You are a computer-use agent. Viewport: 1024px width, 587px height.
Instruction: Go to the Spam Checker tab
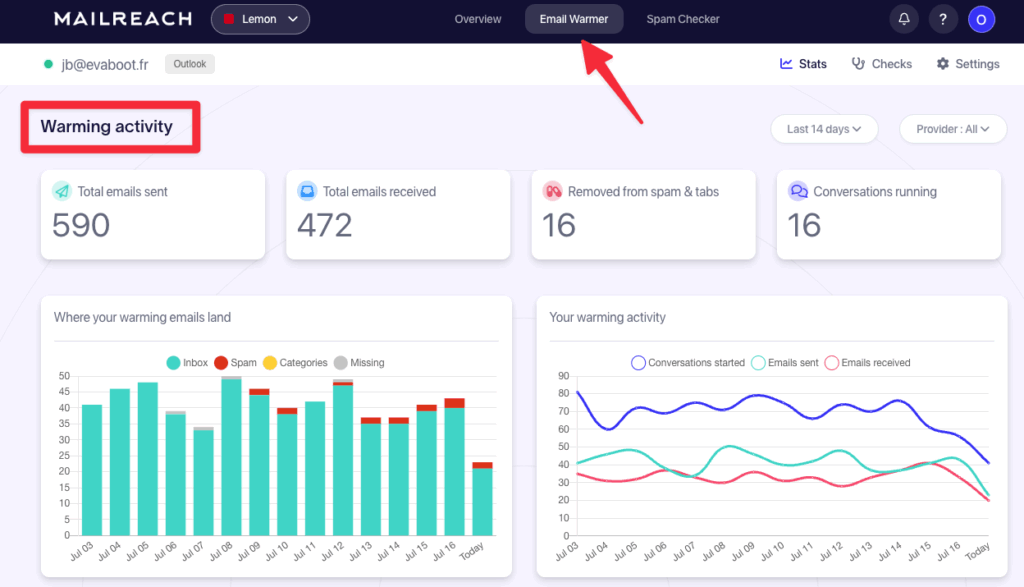[683, 19]
